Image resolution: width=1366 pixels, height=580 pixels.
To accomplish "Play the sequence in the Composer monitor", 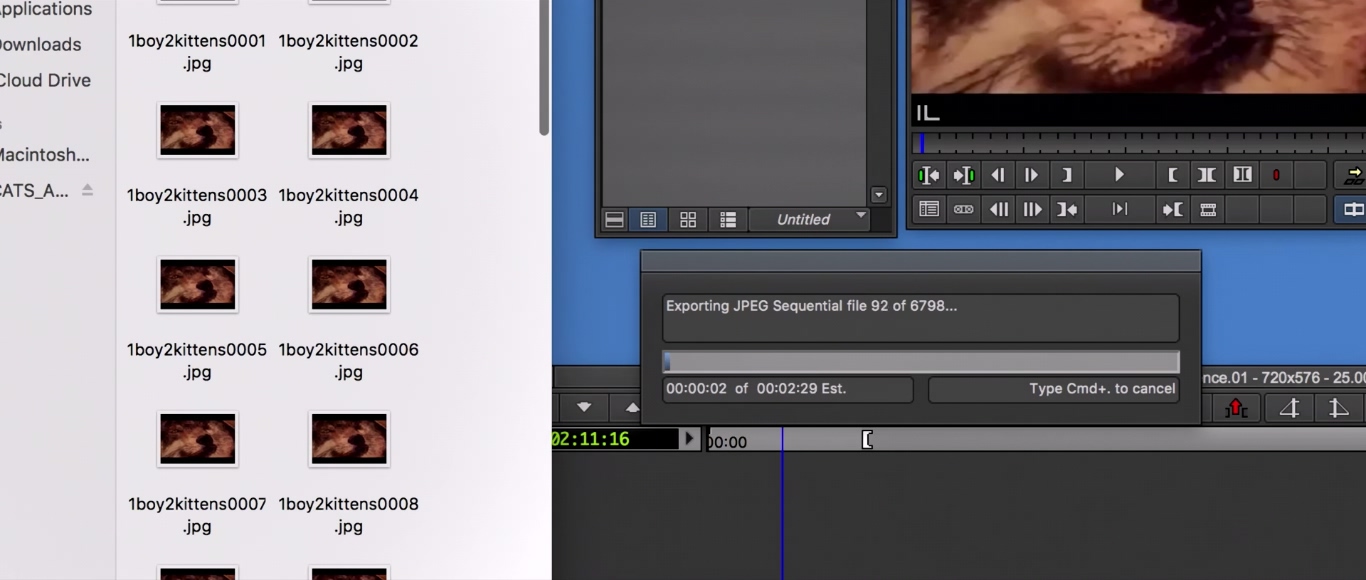I will pyautogui.click(x=1119, y=175).
